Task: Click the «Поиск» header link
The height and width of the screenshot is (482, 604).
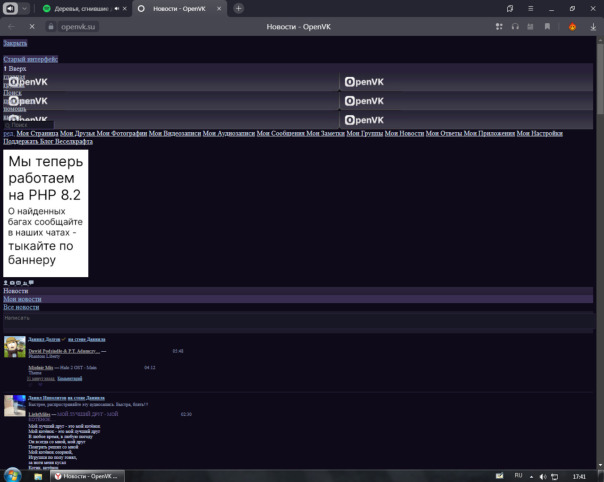Action: click(12, 93)
